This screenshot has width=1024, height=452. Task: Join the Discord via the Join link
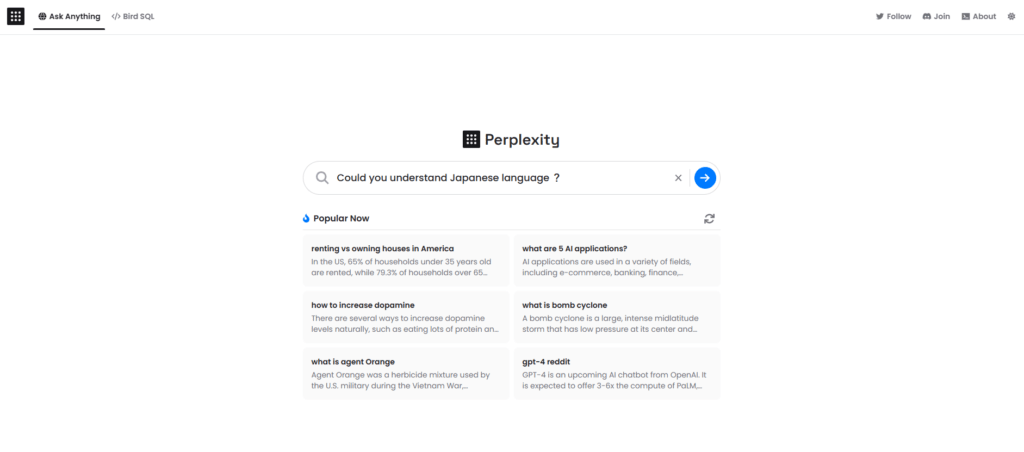click(x=936, y=16)
